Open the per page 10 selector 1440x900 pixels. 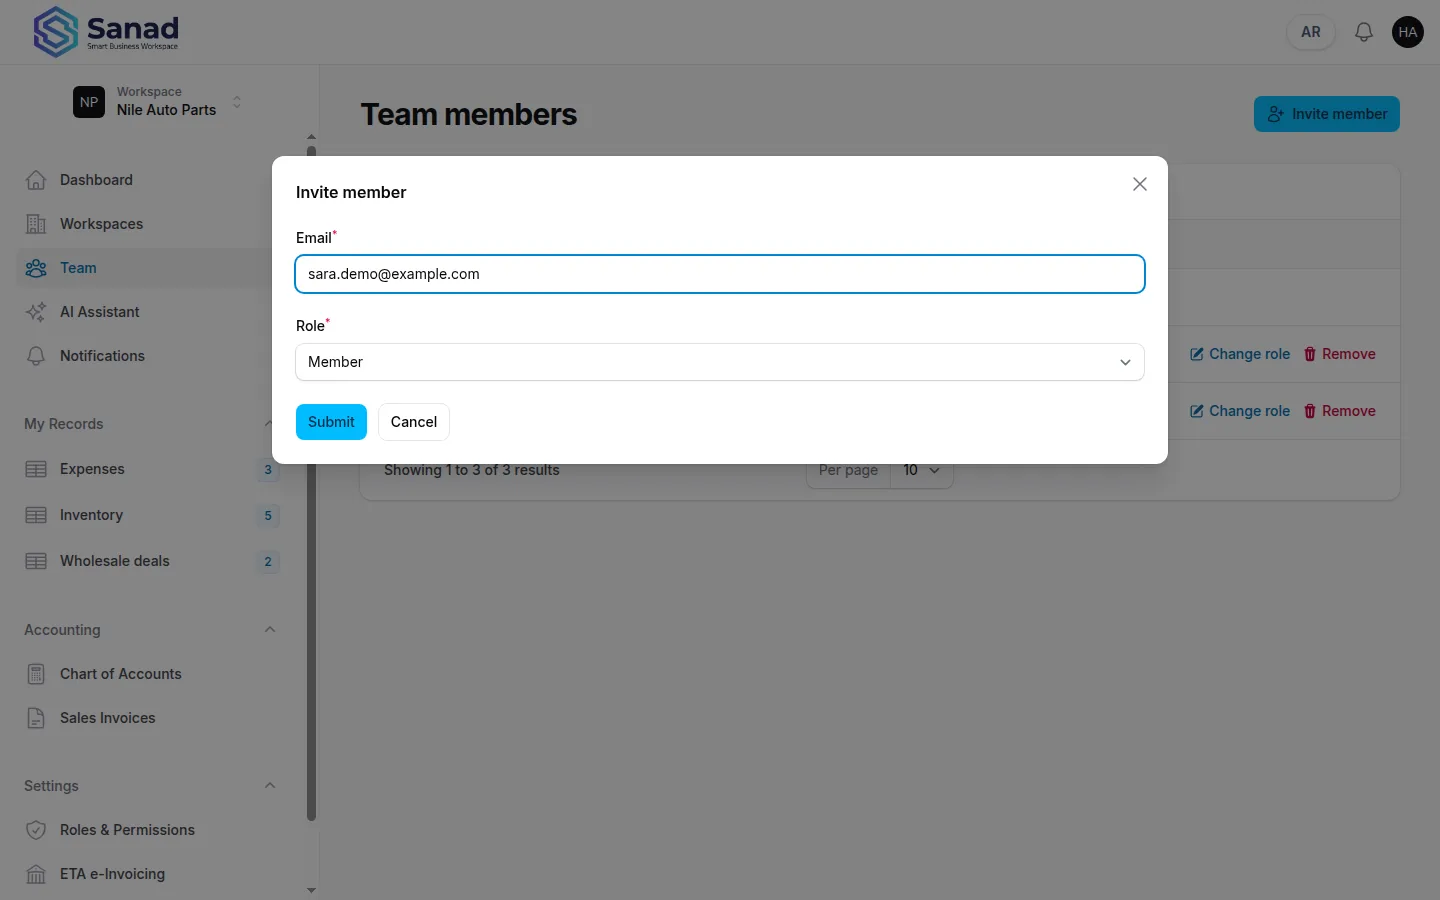(921, 470)
